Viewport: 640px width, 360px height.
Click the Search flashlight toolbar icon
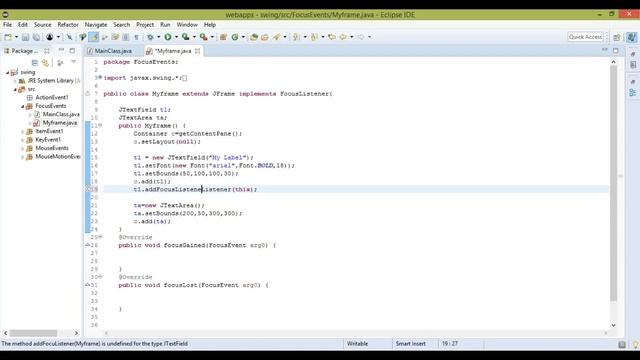(277, 37)
